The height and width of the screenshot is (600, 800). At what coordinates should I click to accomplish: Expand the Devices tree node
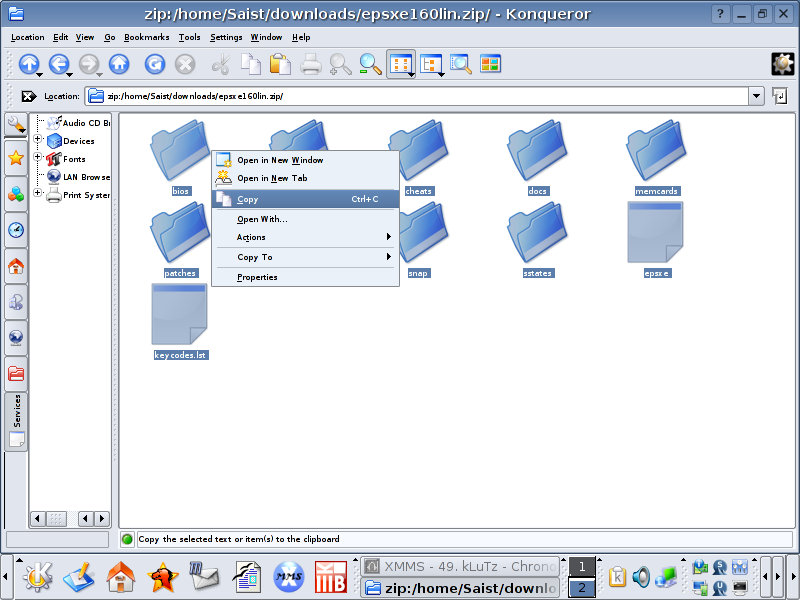(x=38, y=140)
